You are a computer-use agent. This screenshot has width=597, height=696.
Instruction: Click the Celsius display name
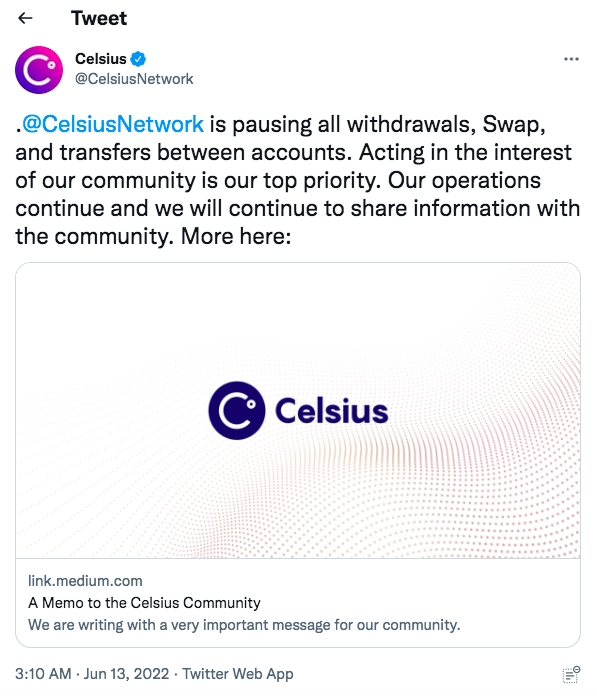pyautogui.click(x=101, y=59)
